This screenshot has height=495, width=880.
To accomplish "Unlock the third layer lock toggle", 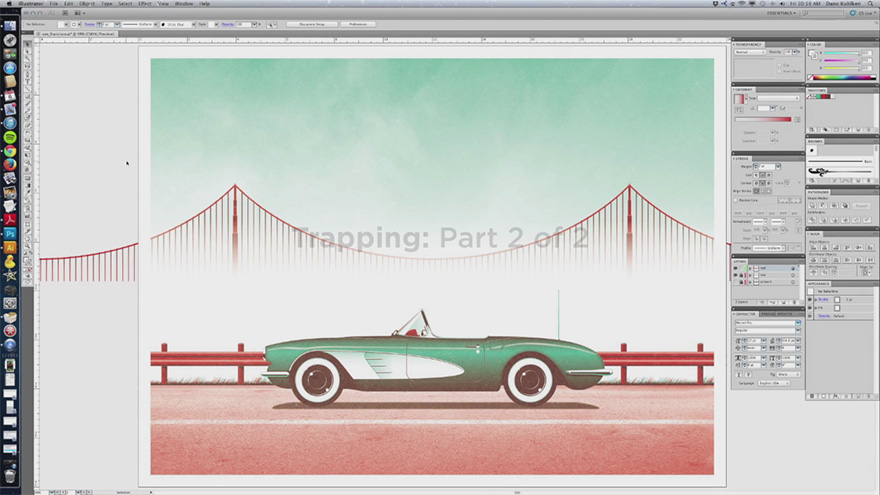I will pyautogui.click(x=741, y=282).
